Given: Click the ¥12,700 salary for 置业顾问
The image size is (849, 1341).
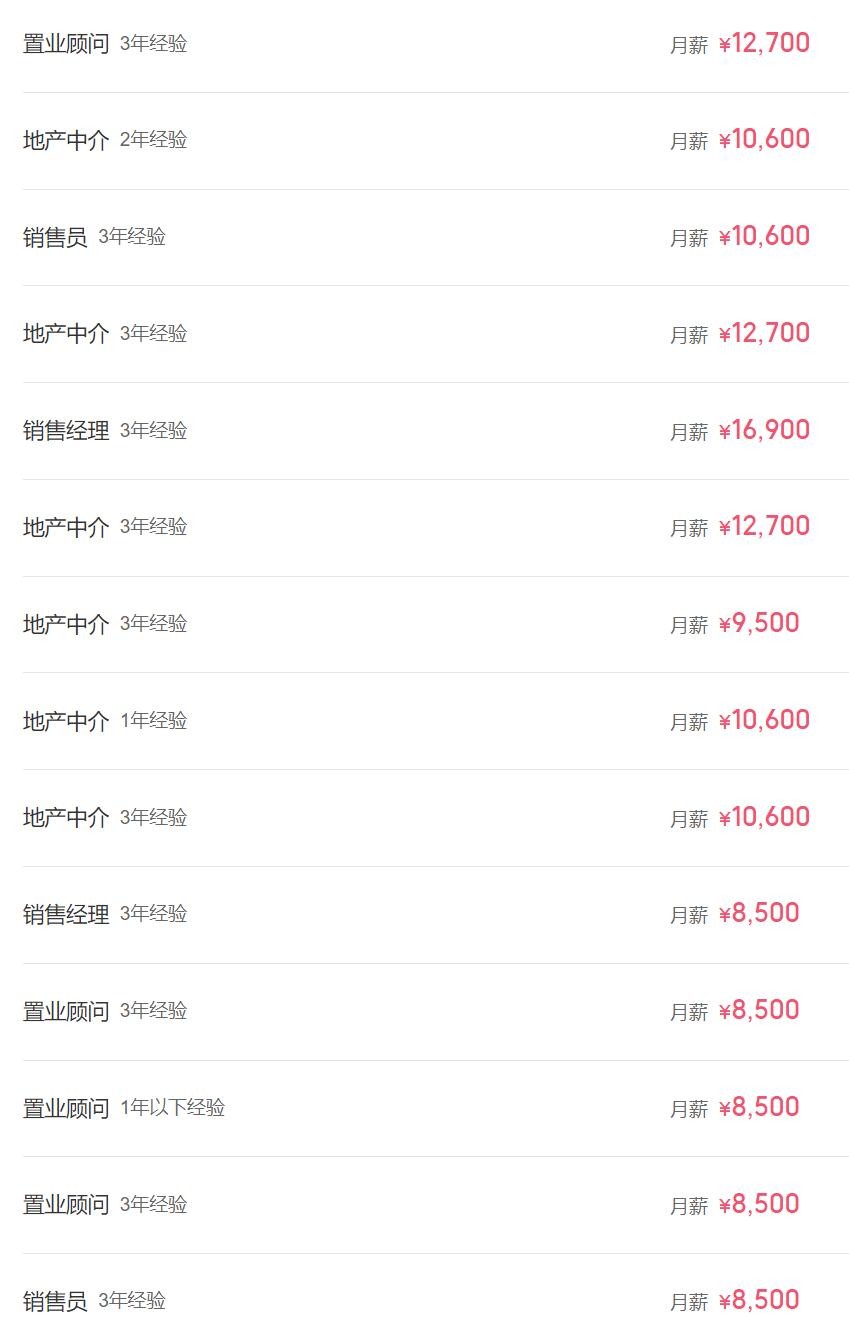Looking at the screenshot, I should 764,44.
